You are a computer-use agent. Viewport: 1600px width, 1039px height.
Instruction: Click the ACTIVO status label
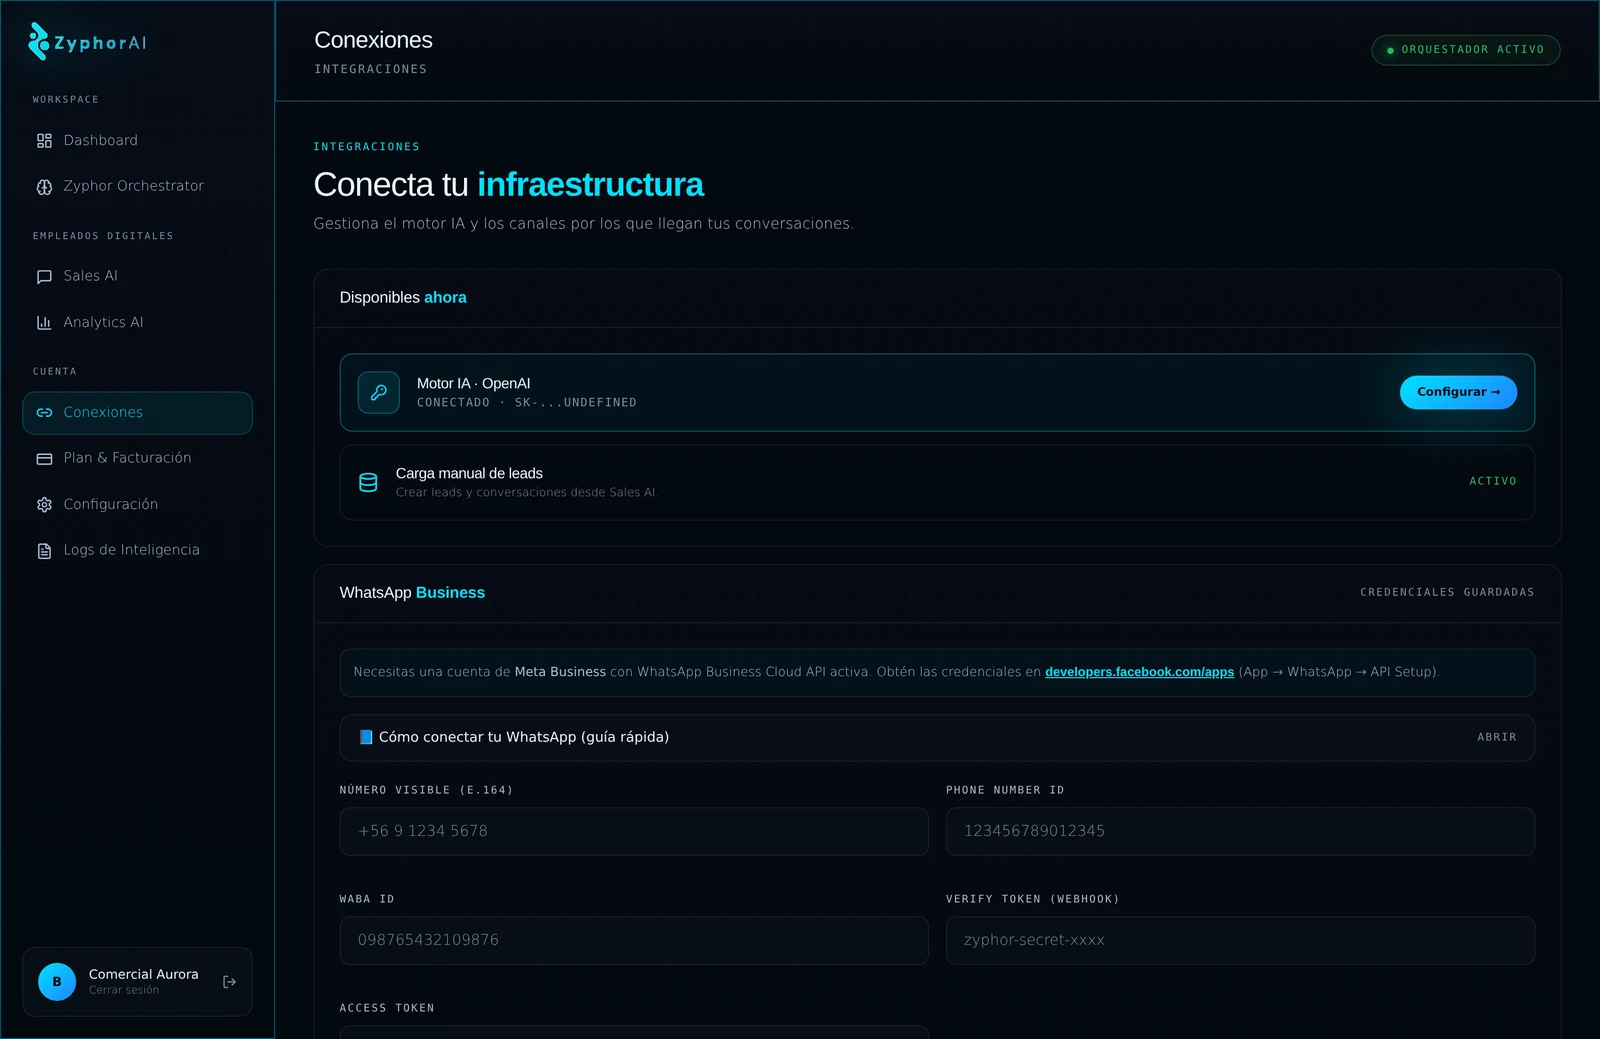point(1493,482)
